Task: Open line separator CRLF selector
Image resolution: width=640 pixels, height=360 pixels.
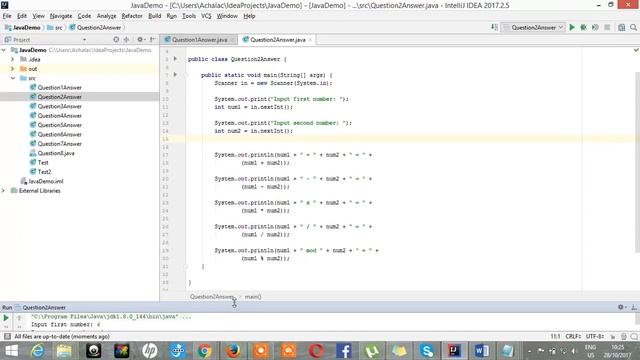Action: pos(573,336)
